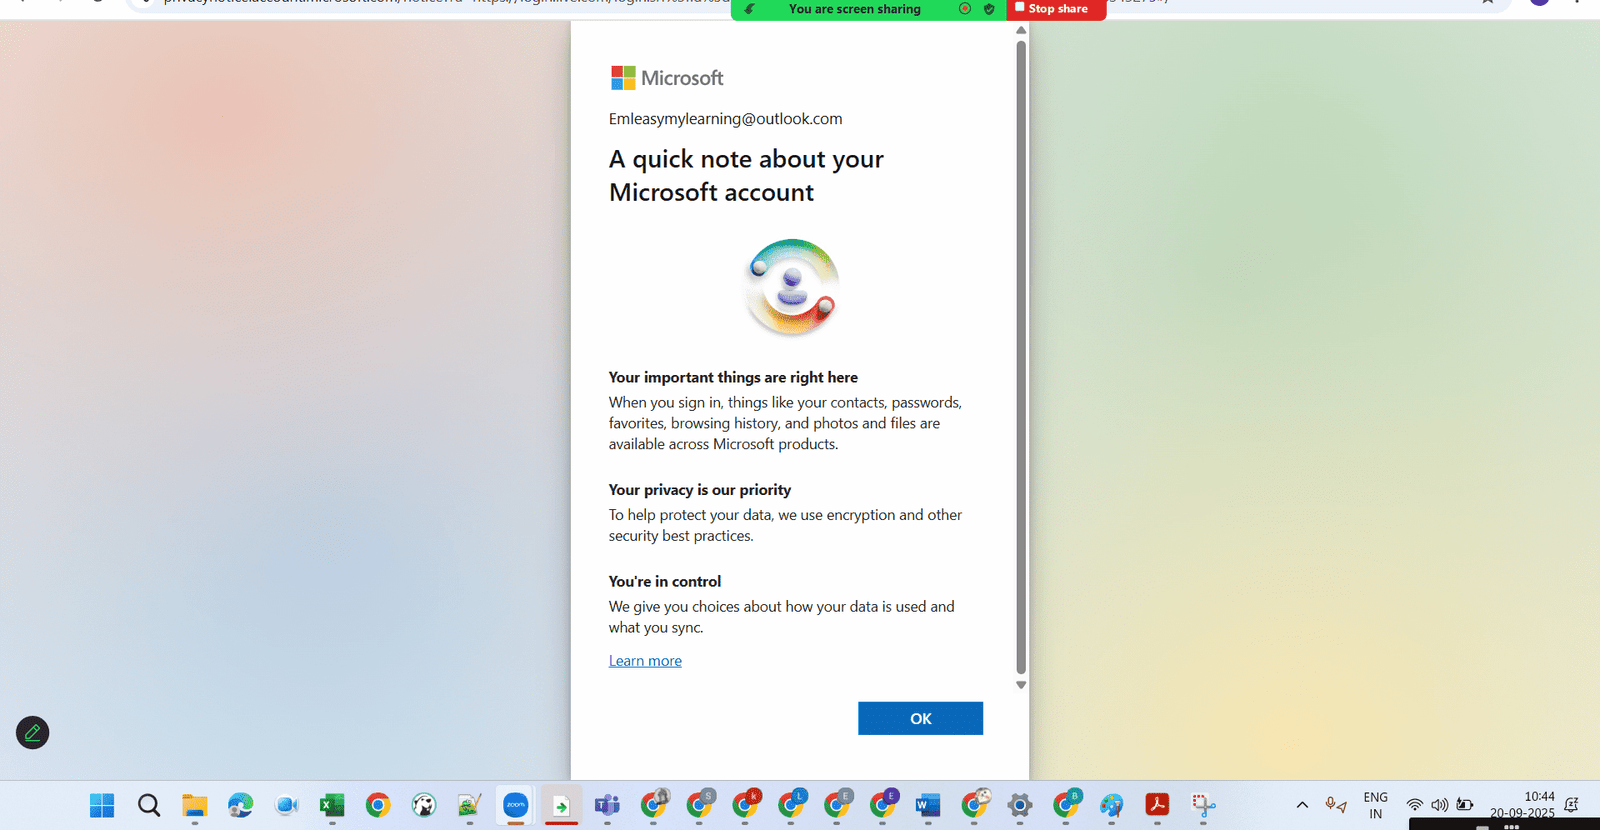
Task: Open the volume control in system tray
Action: point(1439,805)
